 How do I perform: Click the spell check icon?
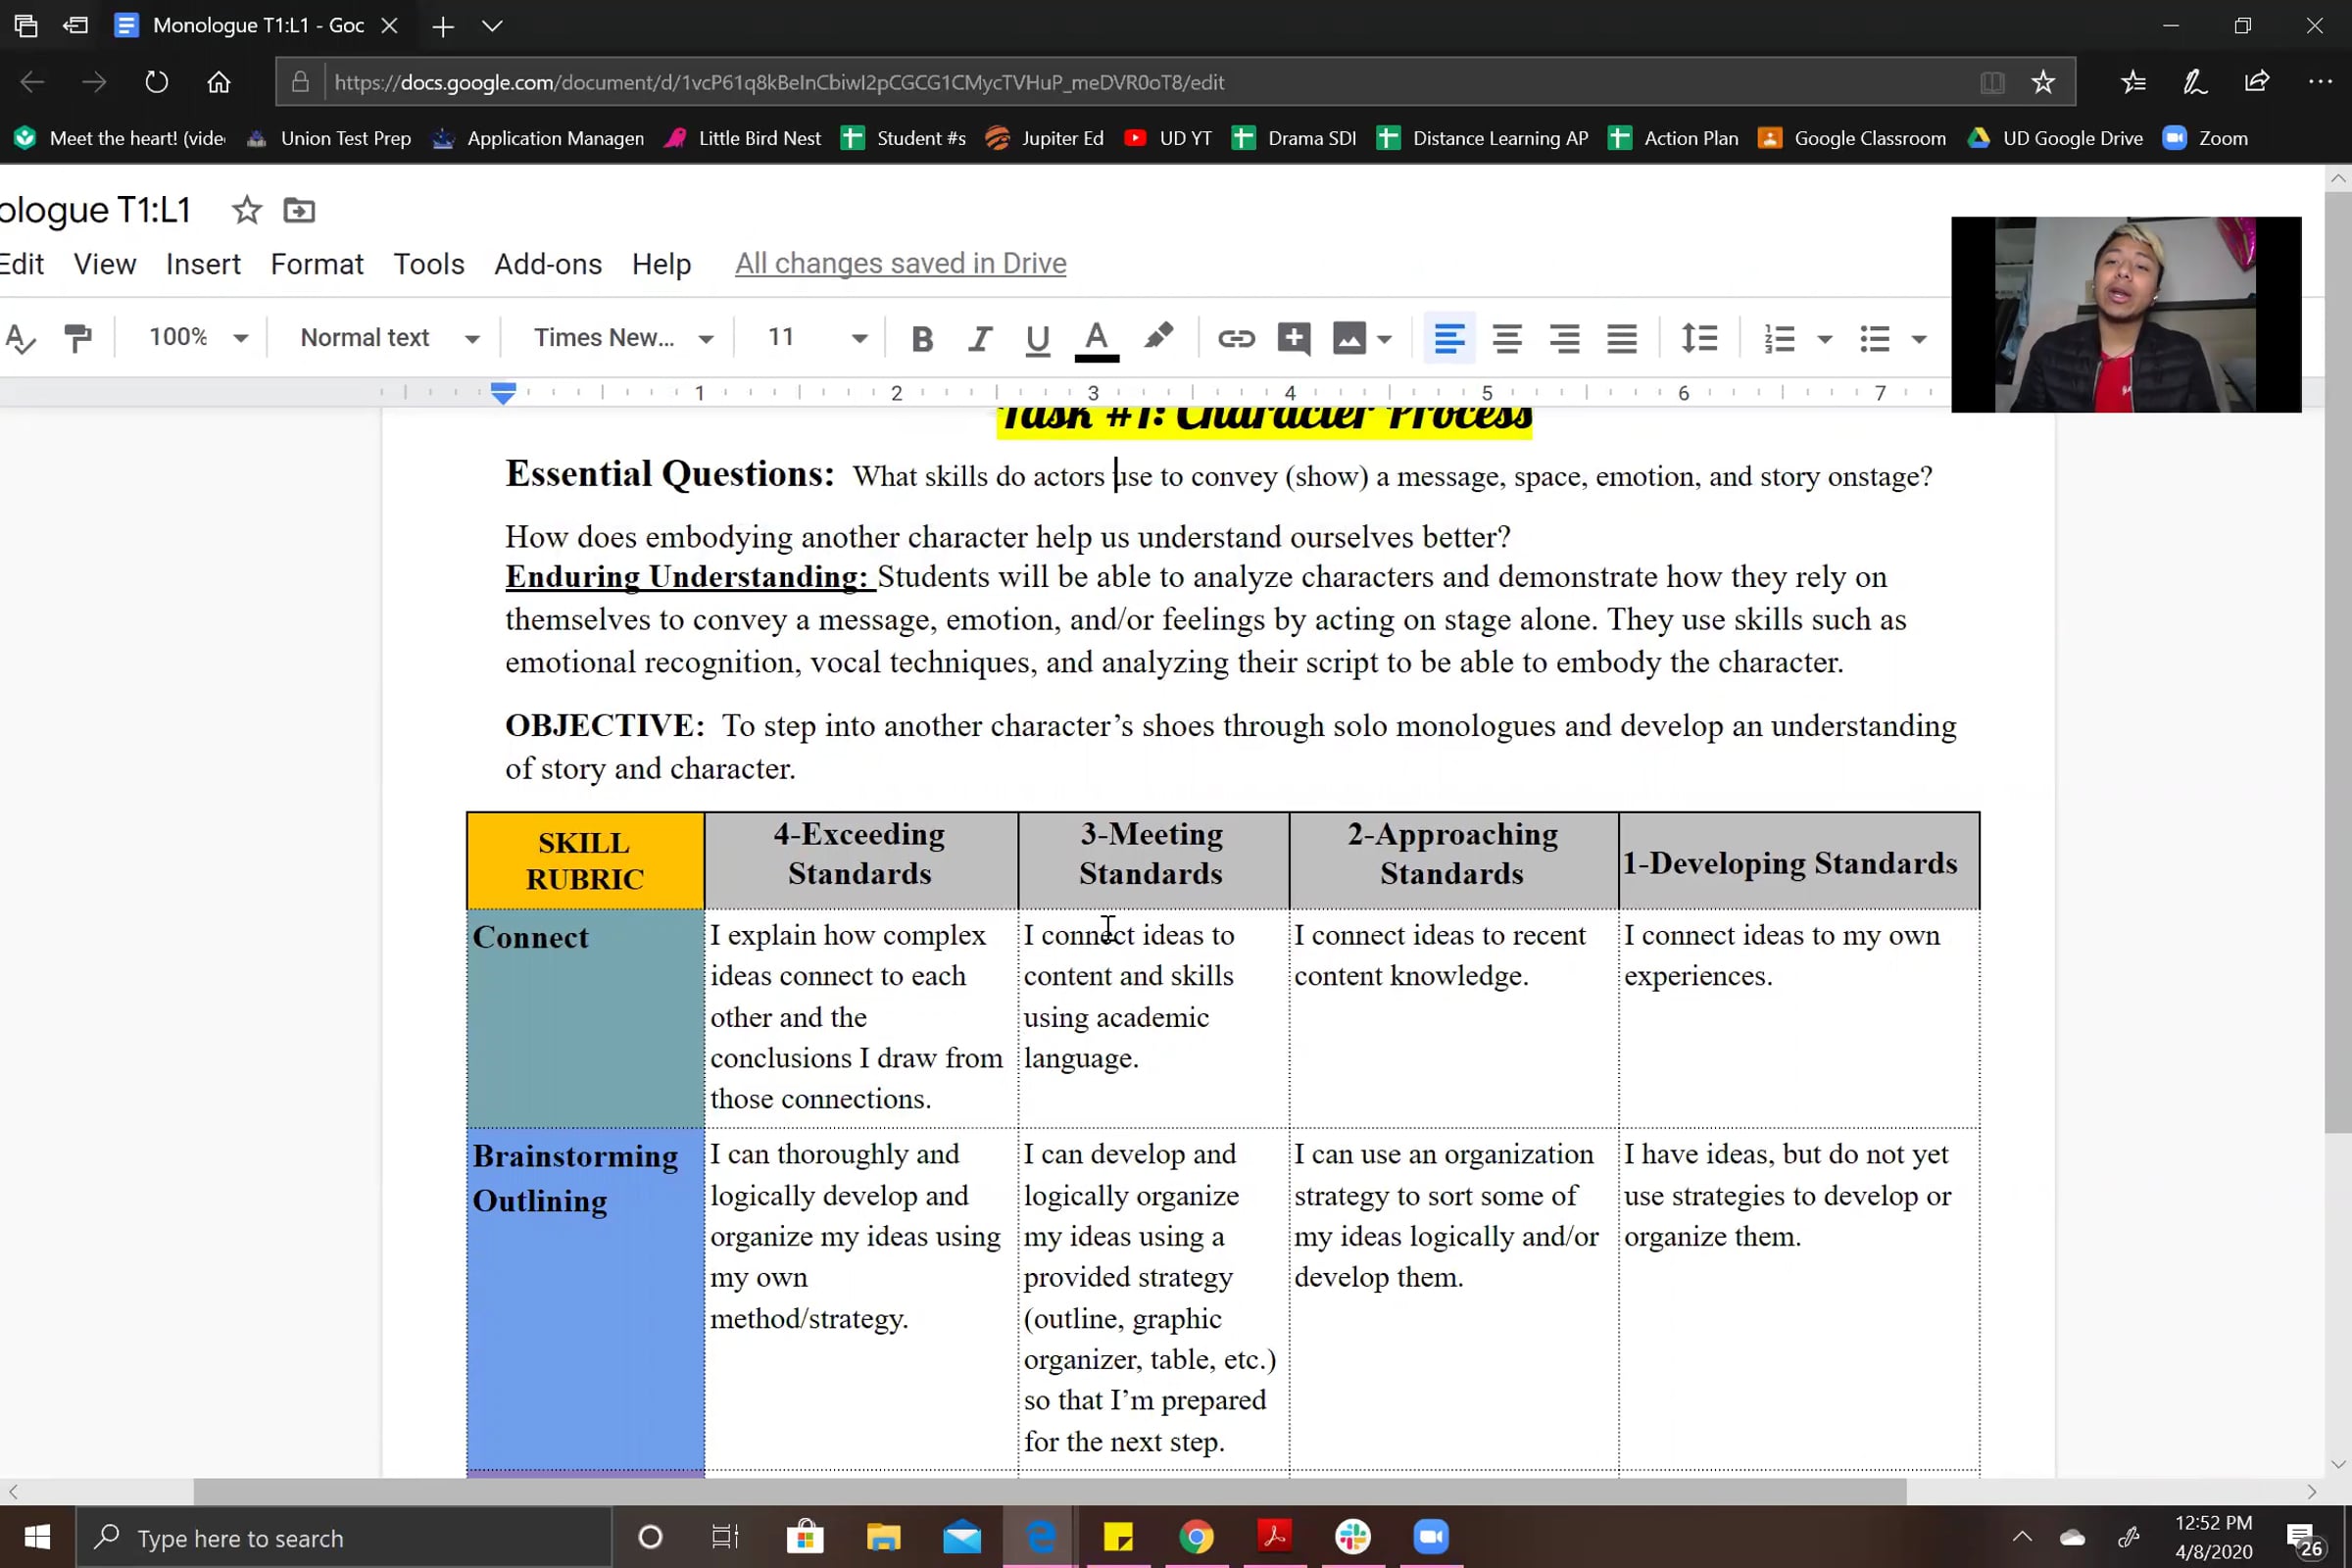coord(20,338)
